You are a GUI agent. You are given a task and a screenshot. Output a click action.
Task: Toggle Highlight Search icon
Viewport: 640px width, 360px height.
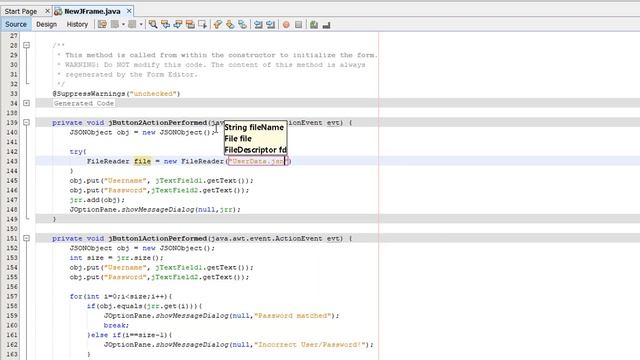tap(190, 24)
